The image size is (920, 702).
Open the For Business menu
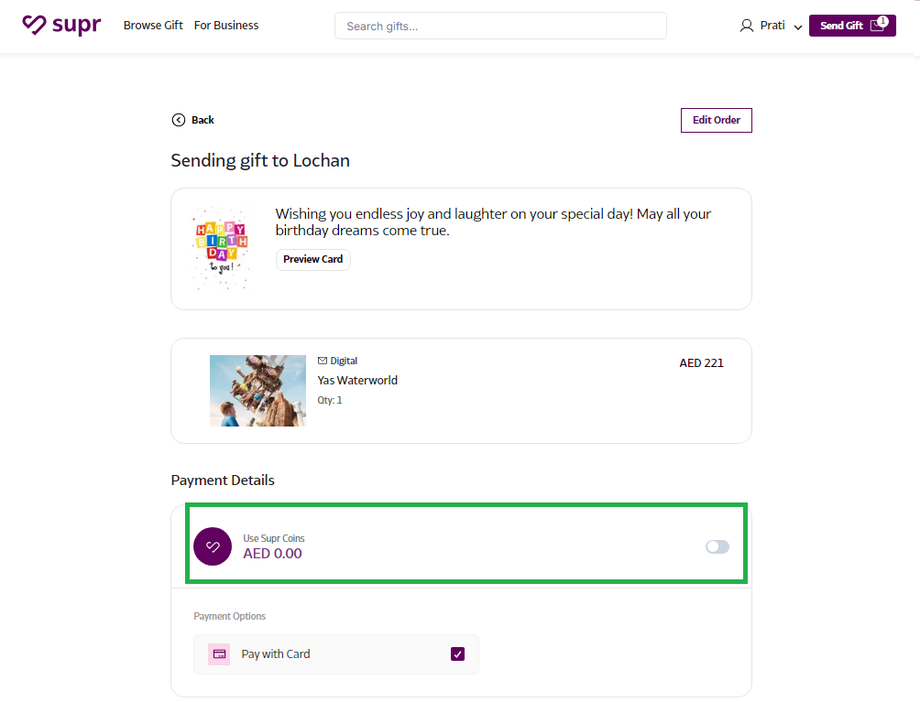[x=226, y=26]
